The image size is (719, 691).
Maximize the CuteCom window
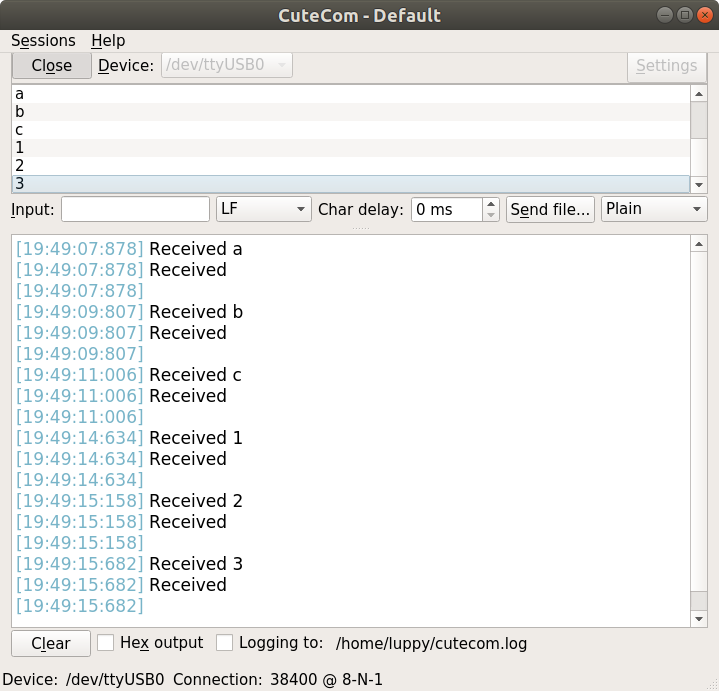[685, 15]
